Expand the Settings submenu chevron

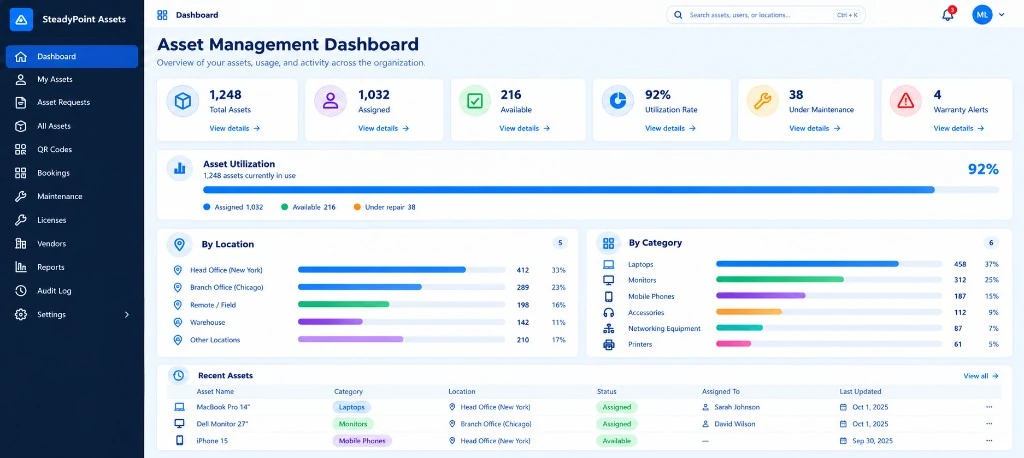coord(127,314)
